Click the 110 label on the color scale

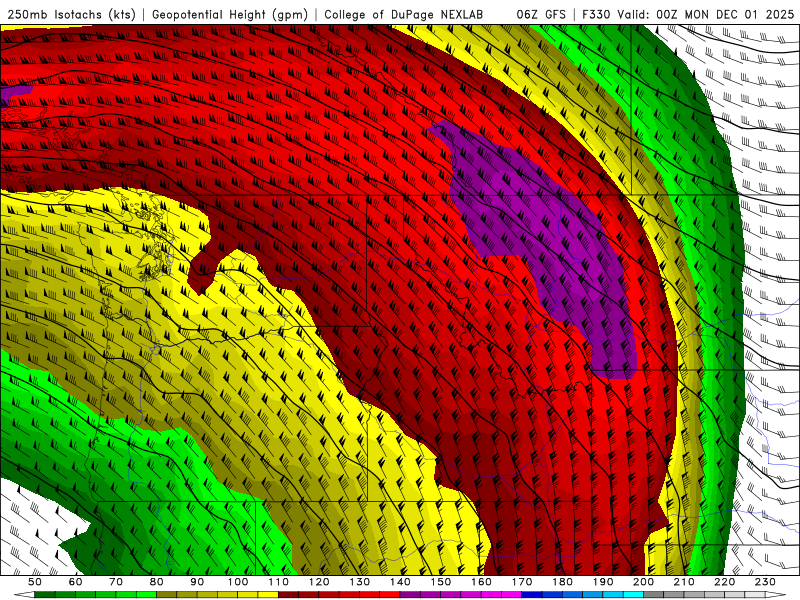click(x=278, y=582)
